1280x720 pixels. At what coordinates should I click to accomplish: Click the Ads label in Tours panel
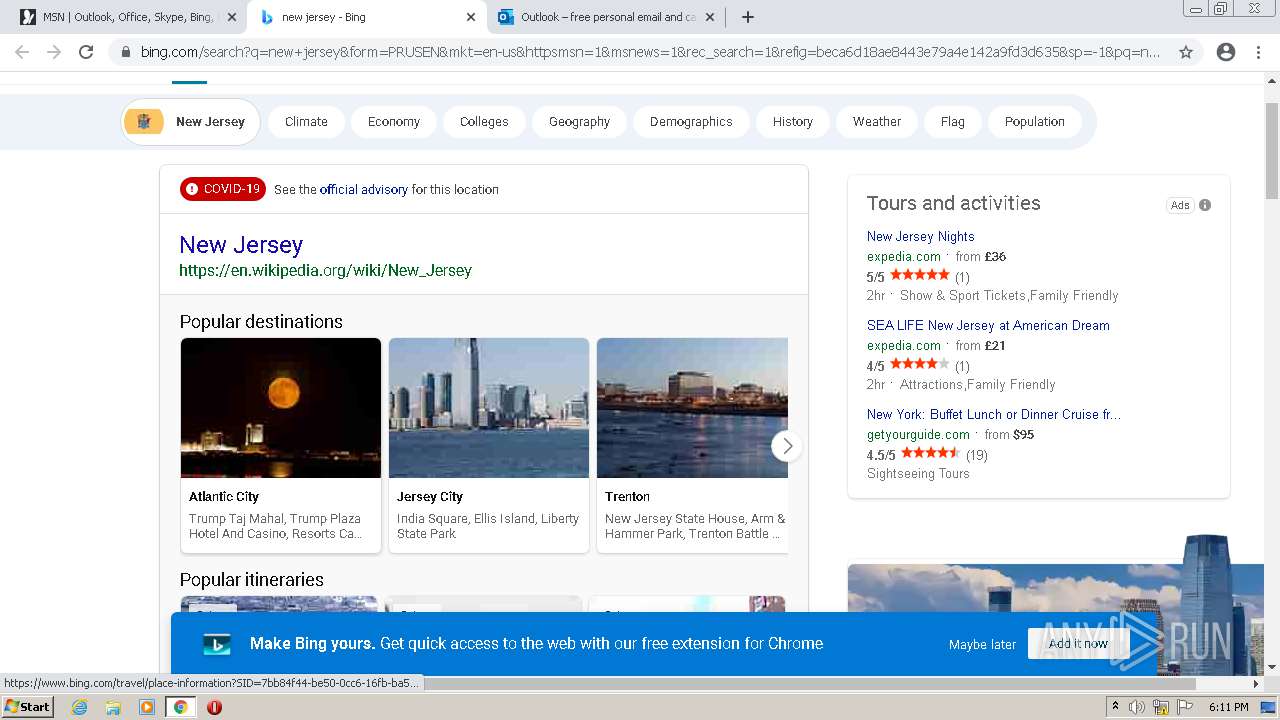(1180, 205)
